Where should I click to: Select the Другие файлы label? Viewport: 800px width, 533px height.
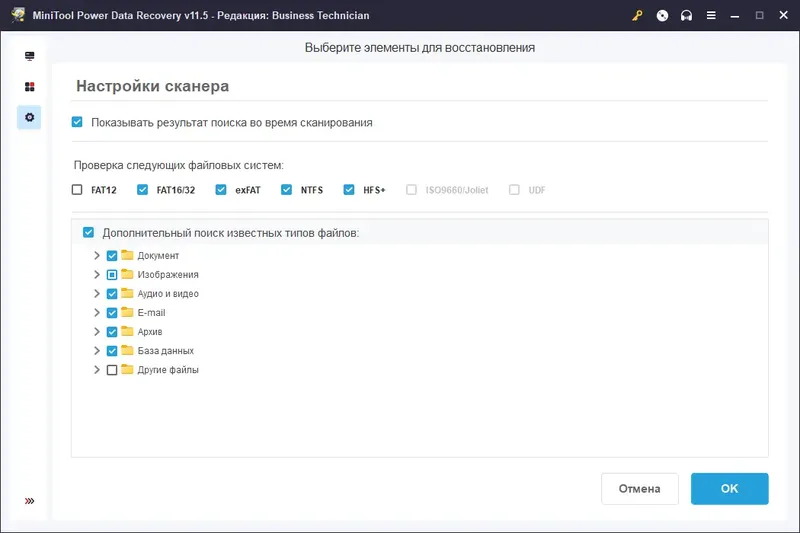(x=168, y=370)
